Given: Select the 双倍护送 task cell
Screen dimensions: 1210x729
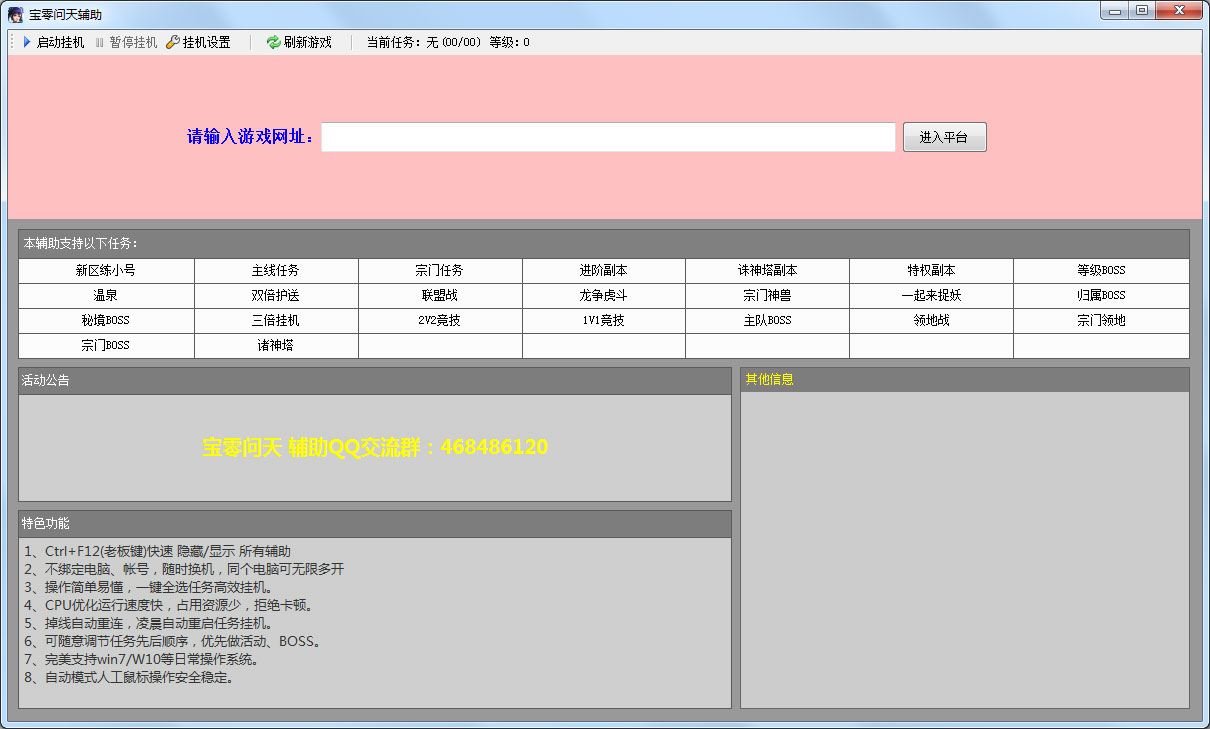Looking at the screenshot, I should click(x=276, y=296).
